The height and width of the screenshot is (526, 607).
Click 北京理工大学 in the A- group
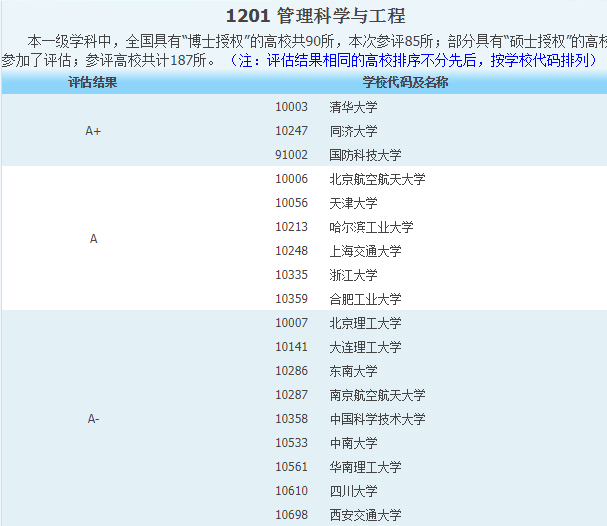365,323
